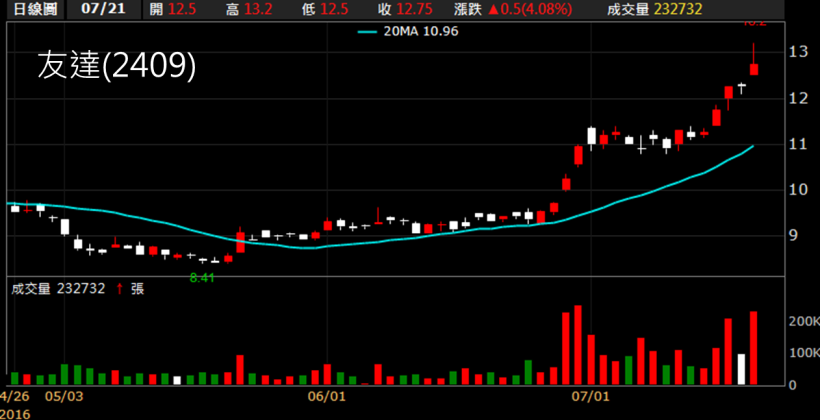
Task: Click the 9 price axis label
Action: coord(795,235)
